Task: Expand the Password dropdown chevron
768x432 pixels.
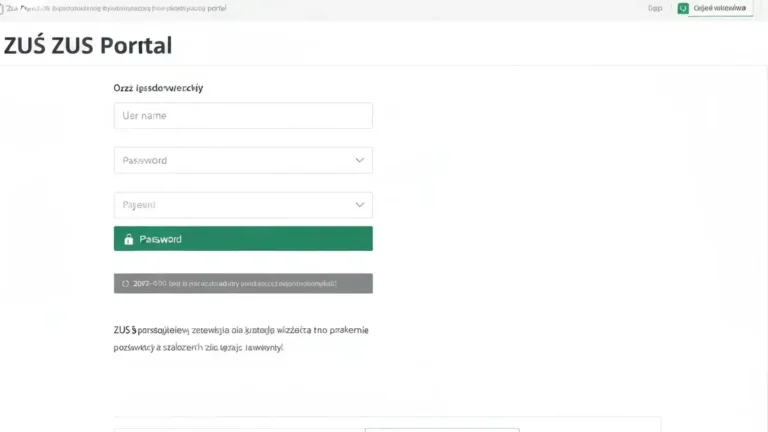Action: click(360, 160)
